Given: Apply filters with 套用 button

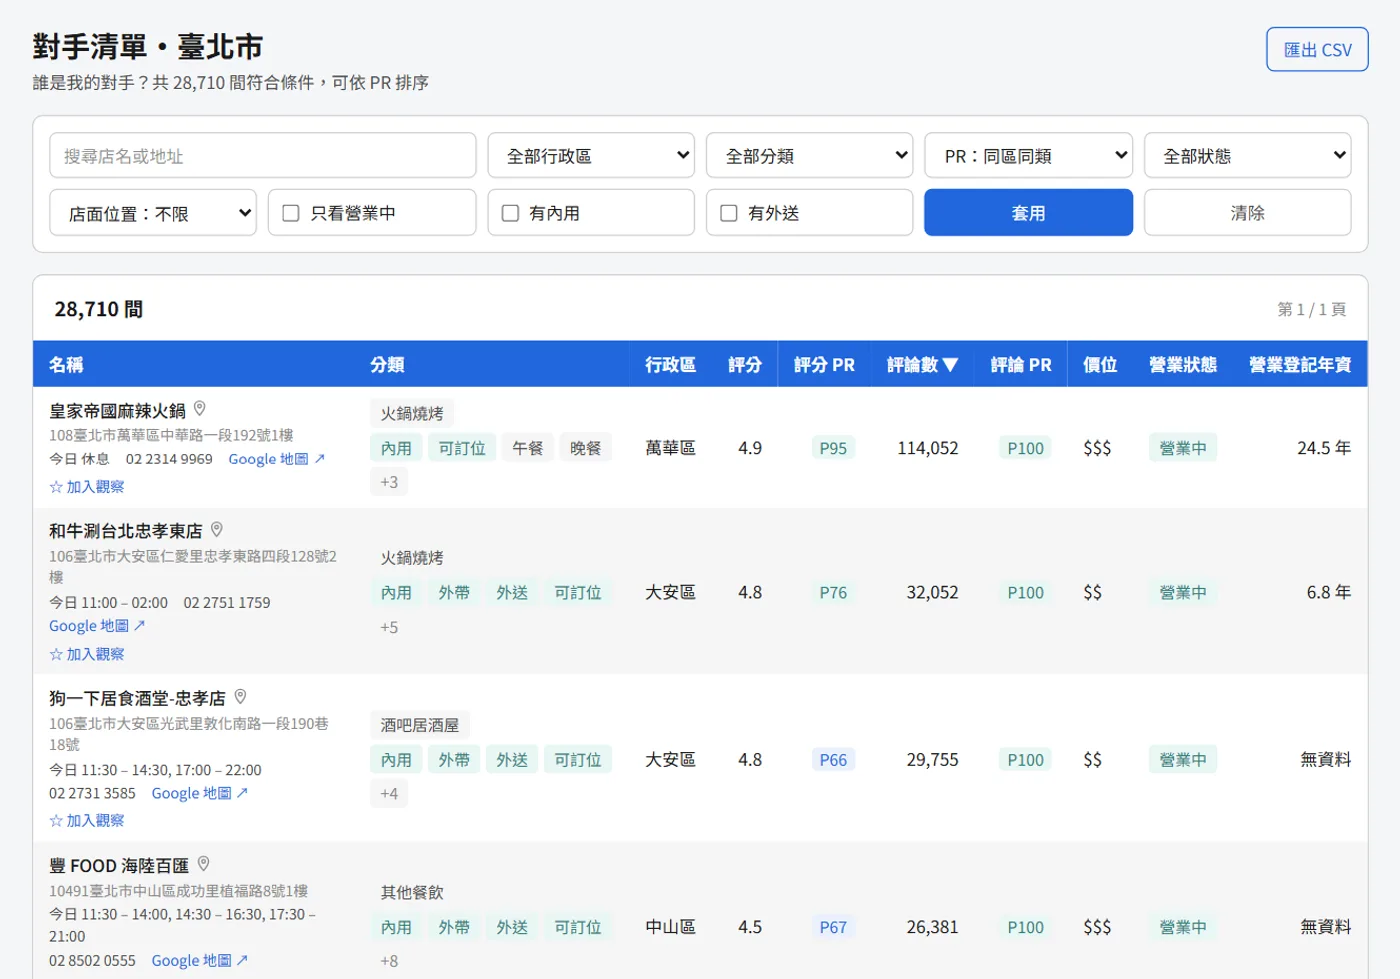Looking at the screenshot, I should click(1028, 213).
